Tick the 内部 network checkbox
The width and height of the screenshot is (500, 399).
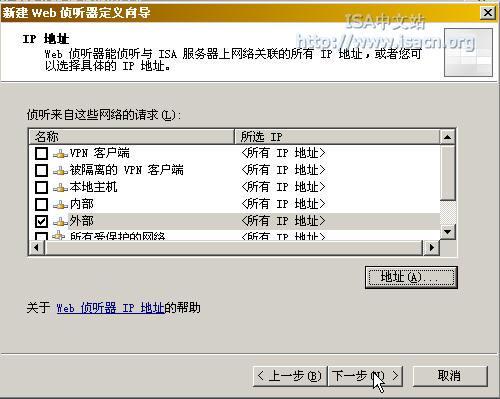click(41, 204)
